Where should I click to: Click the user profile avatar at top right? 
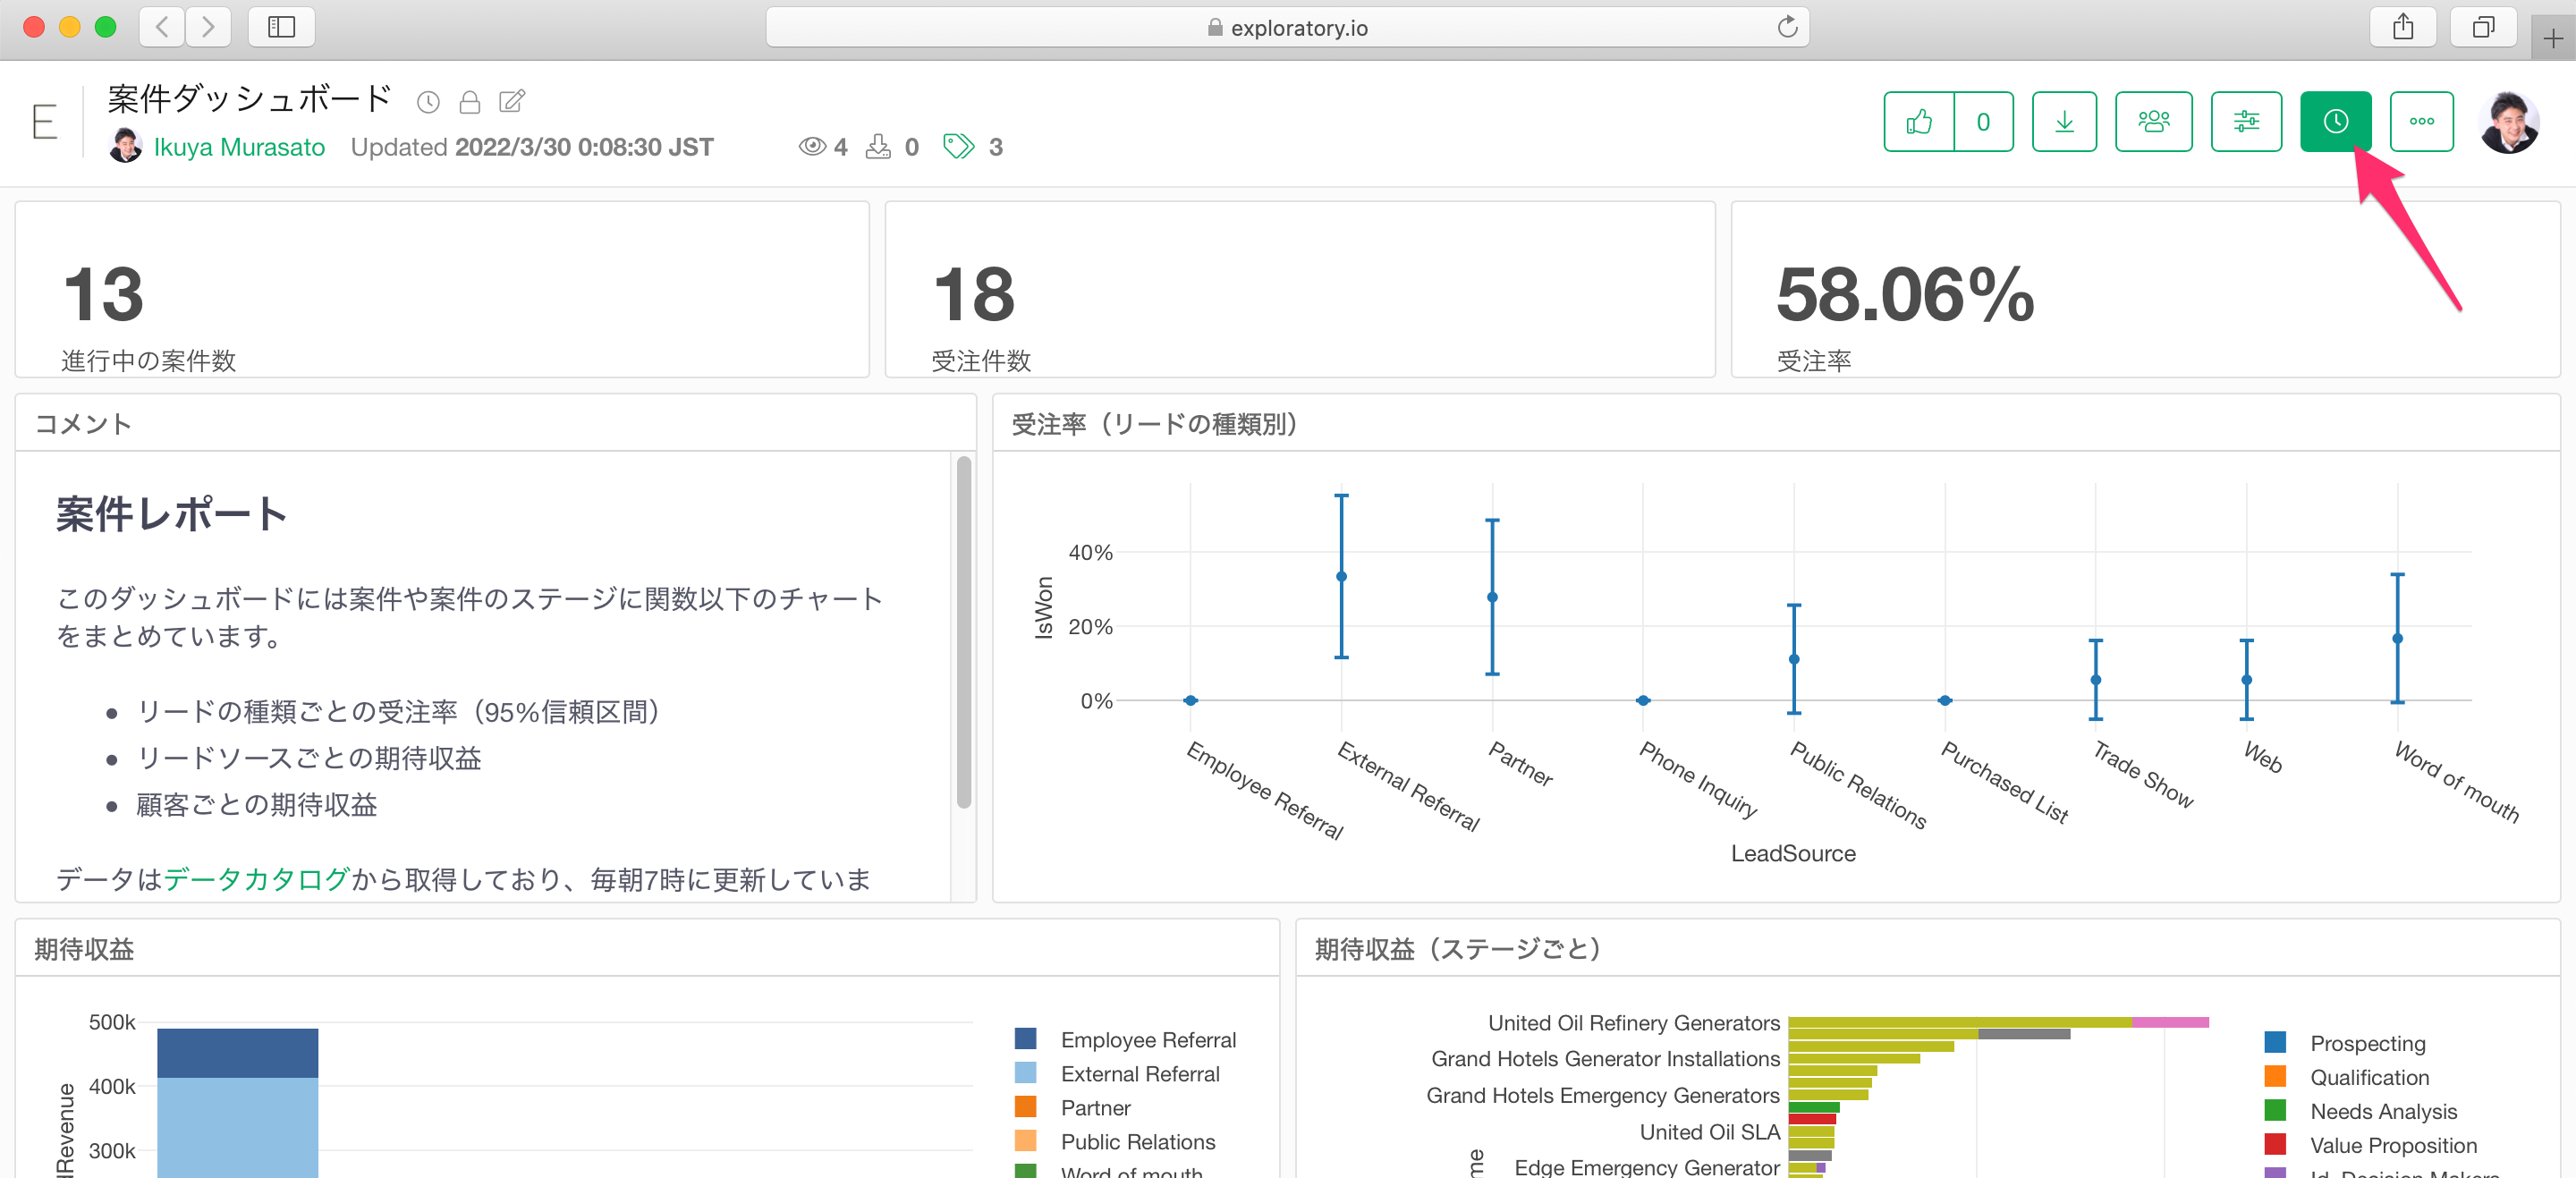tap(2508, 122)
